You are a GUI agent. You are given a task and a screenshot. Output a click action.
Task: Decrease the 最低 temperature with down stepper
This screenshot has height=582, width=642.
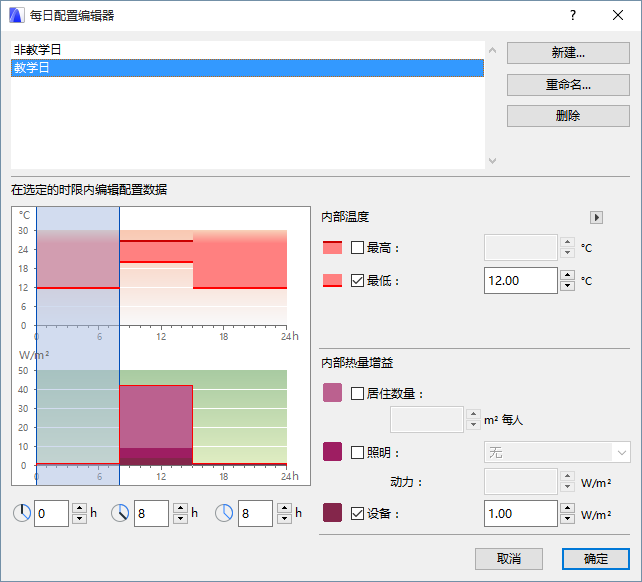[567, 286]
